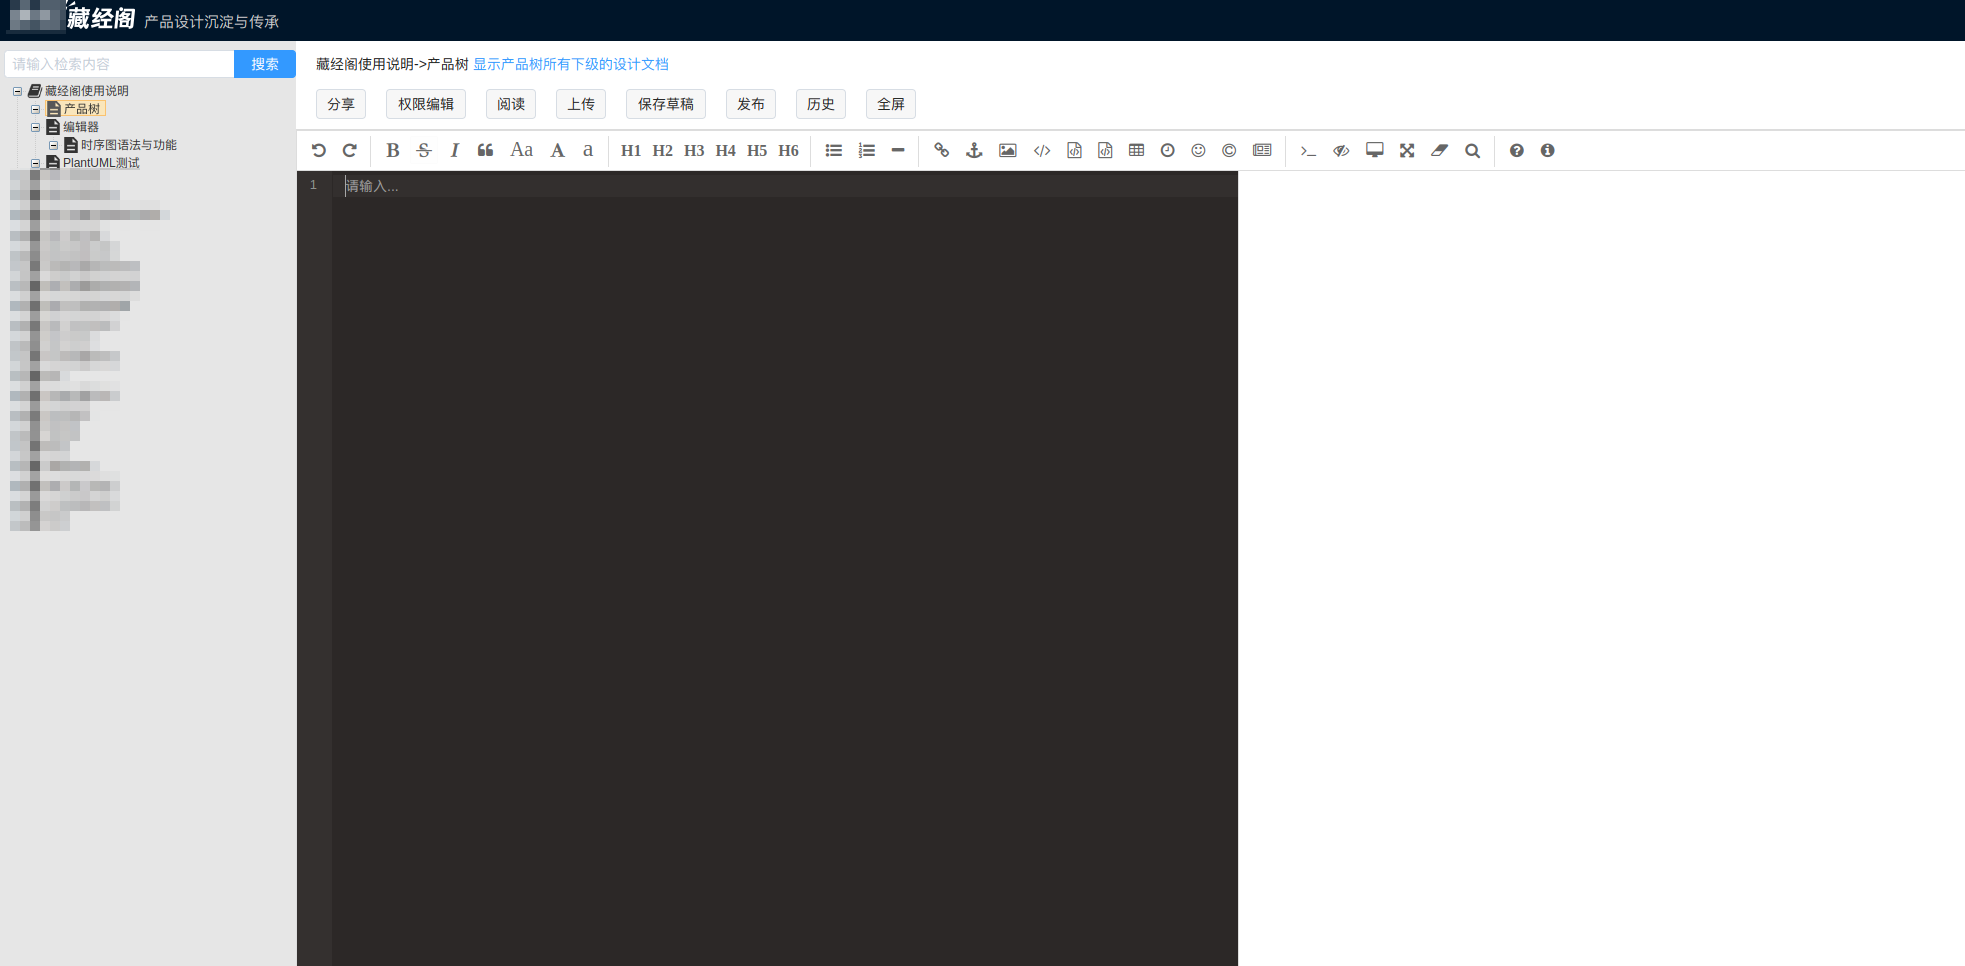Image resolution: width=1965 pixels, height=966 pixels.
Task: Click the 搜索 search button
Action: (265, 64)
